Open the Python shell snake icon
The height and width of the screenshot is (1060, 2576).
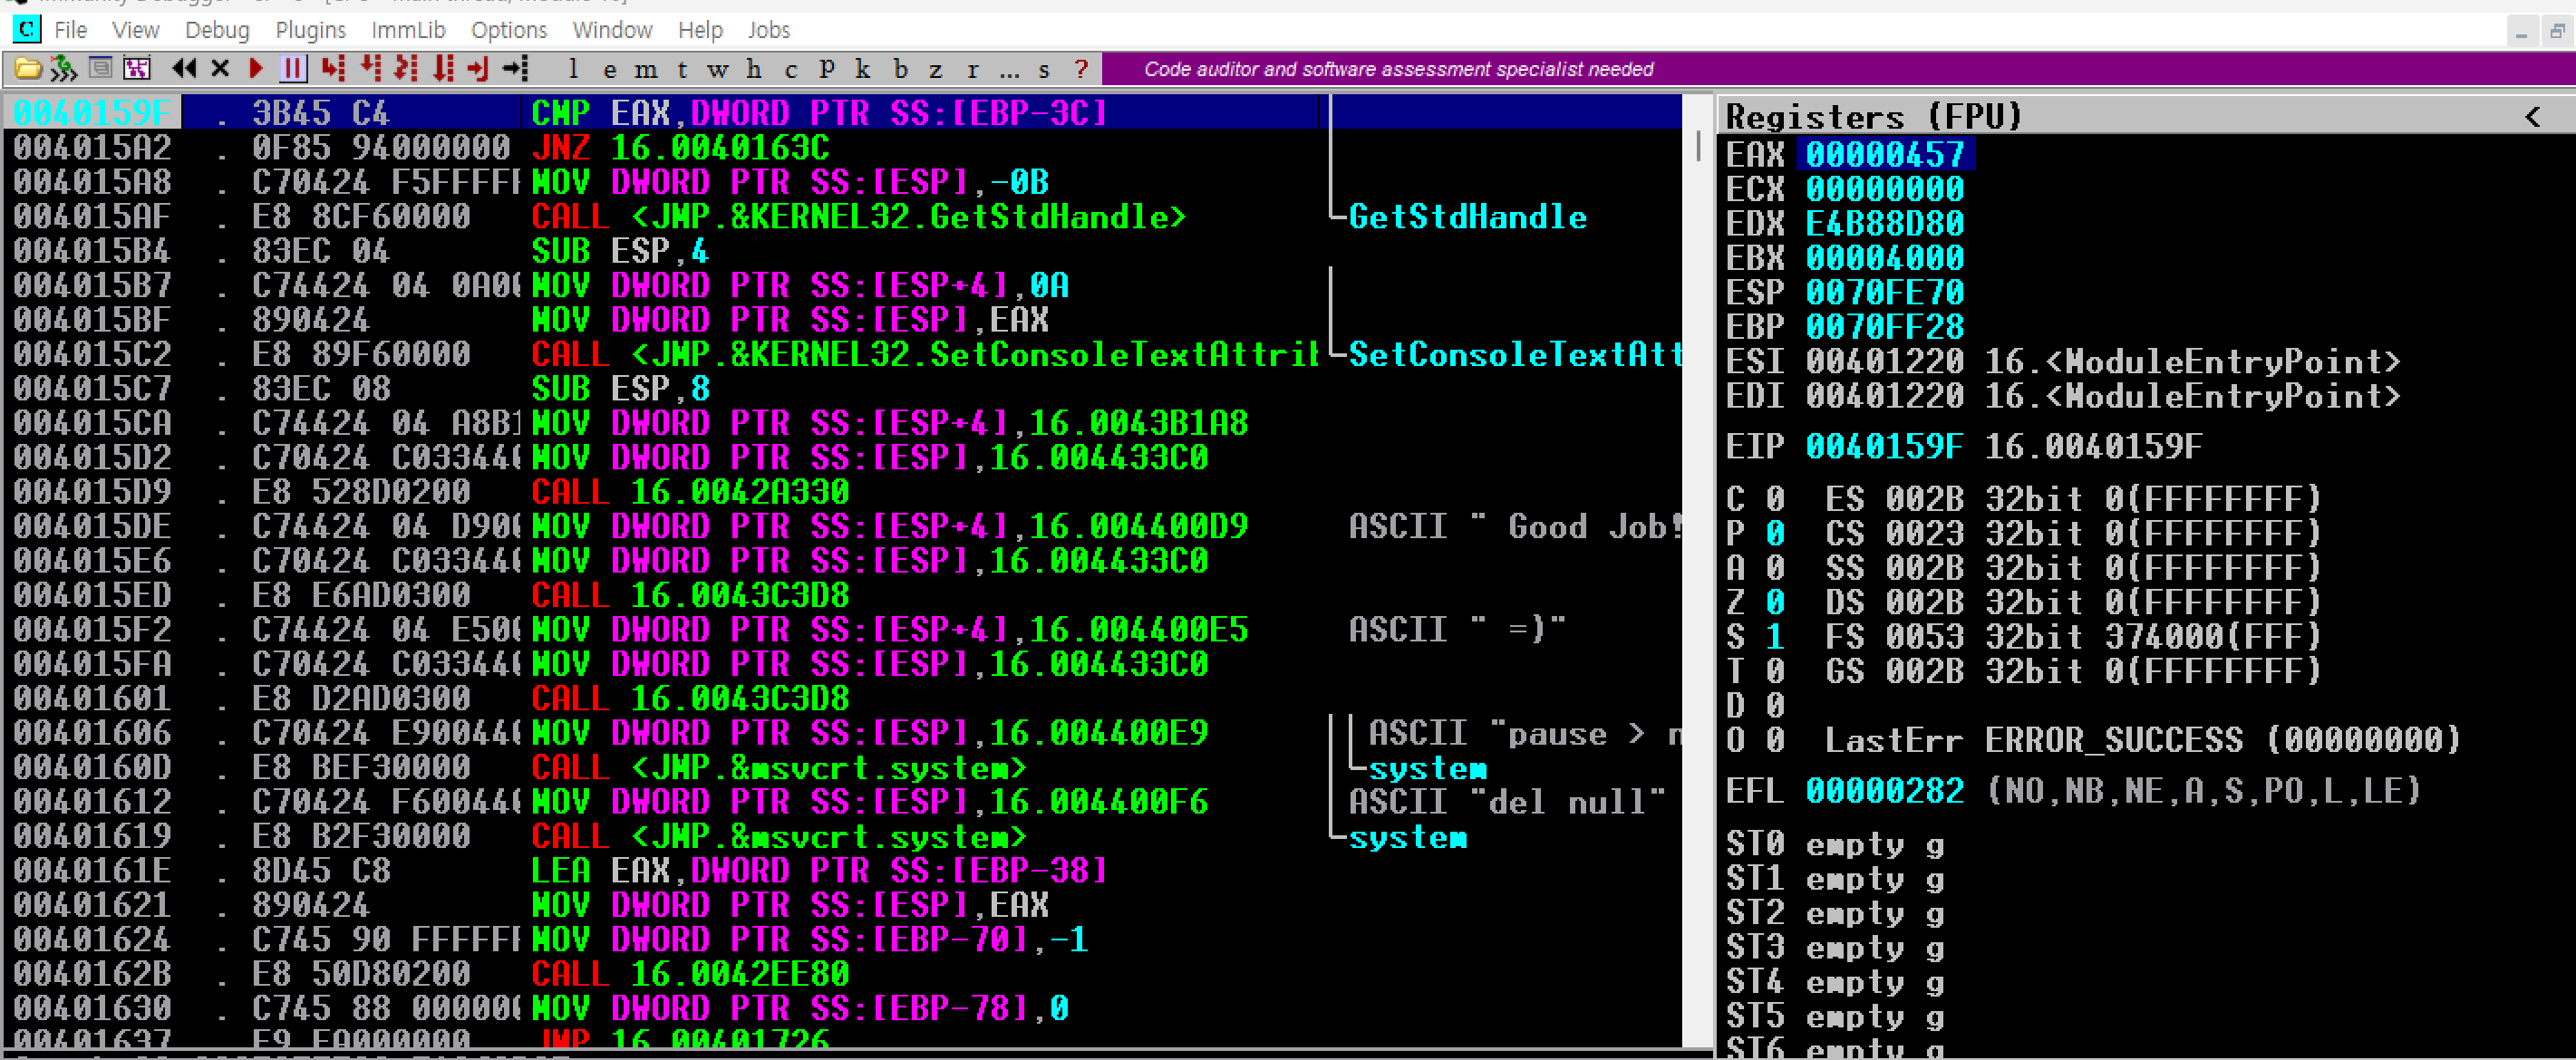64,69
